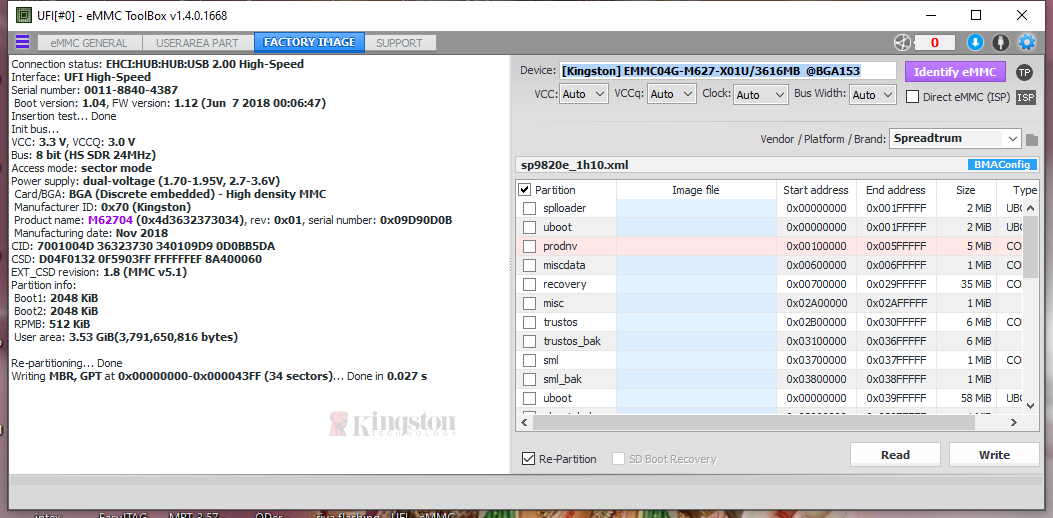
Task: Click the Image file column header
Action: click(696, 190)
